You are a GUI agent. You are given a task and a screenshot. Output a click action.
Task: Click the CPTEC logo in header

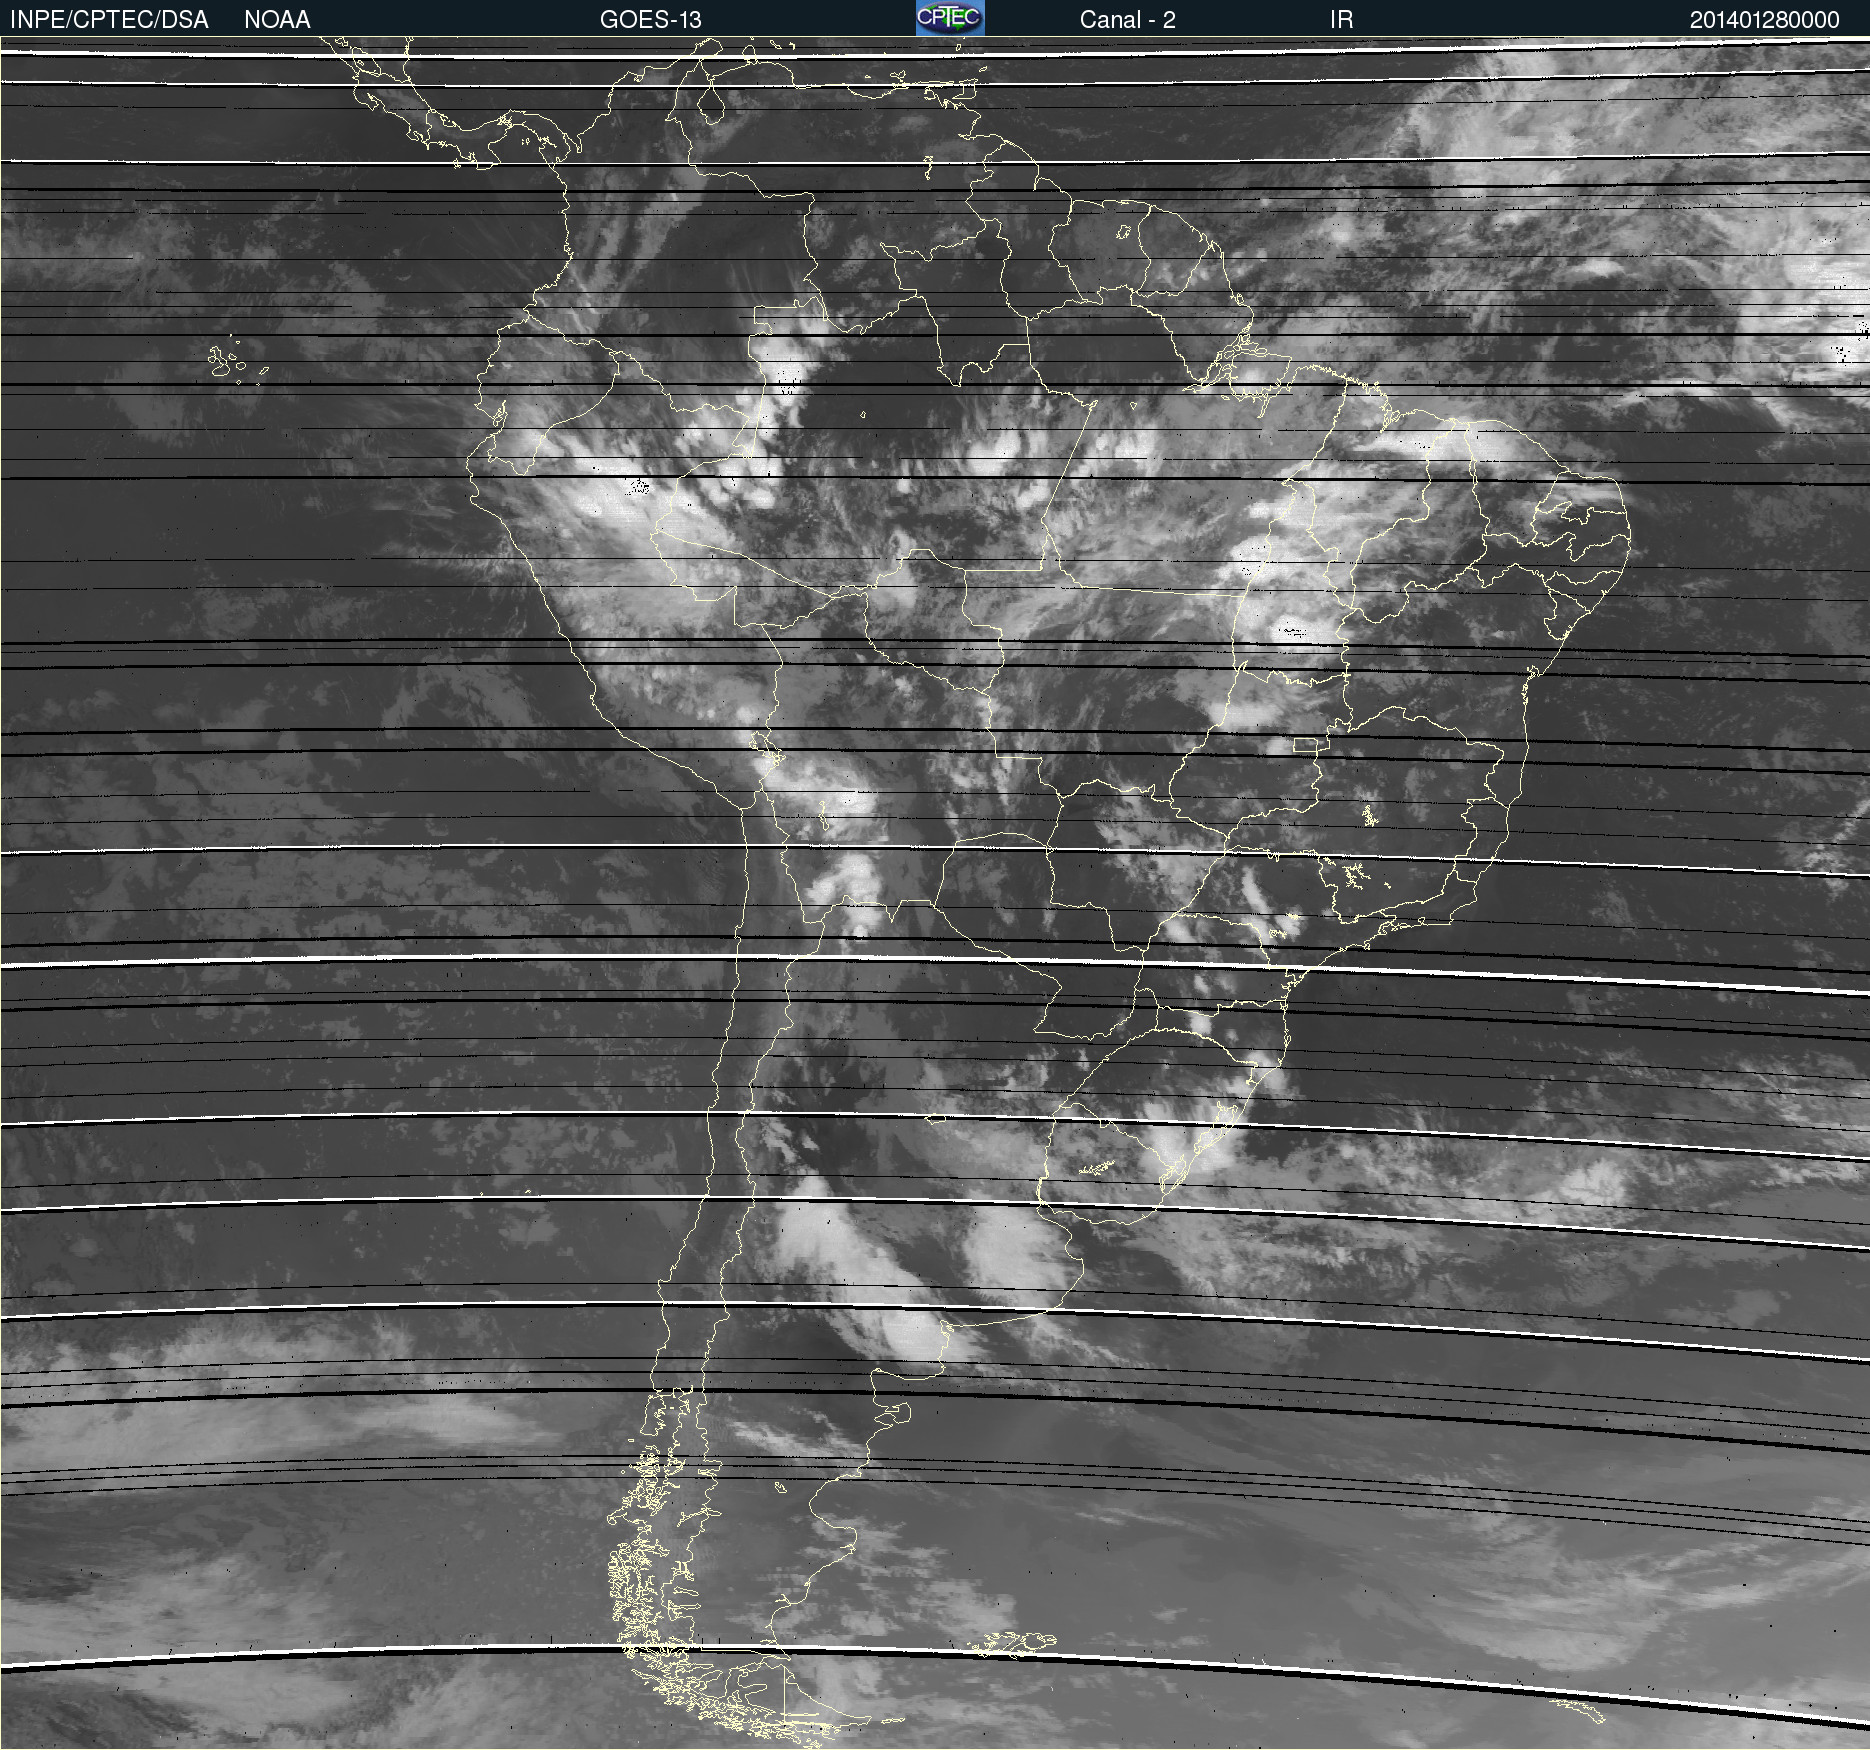(x=950, y=18)
